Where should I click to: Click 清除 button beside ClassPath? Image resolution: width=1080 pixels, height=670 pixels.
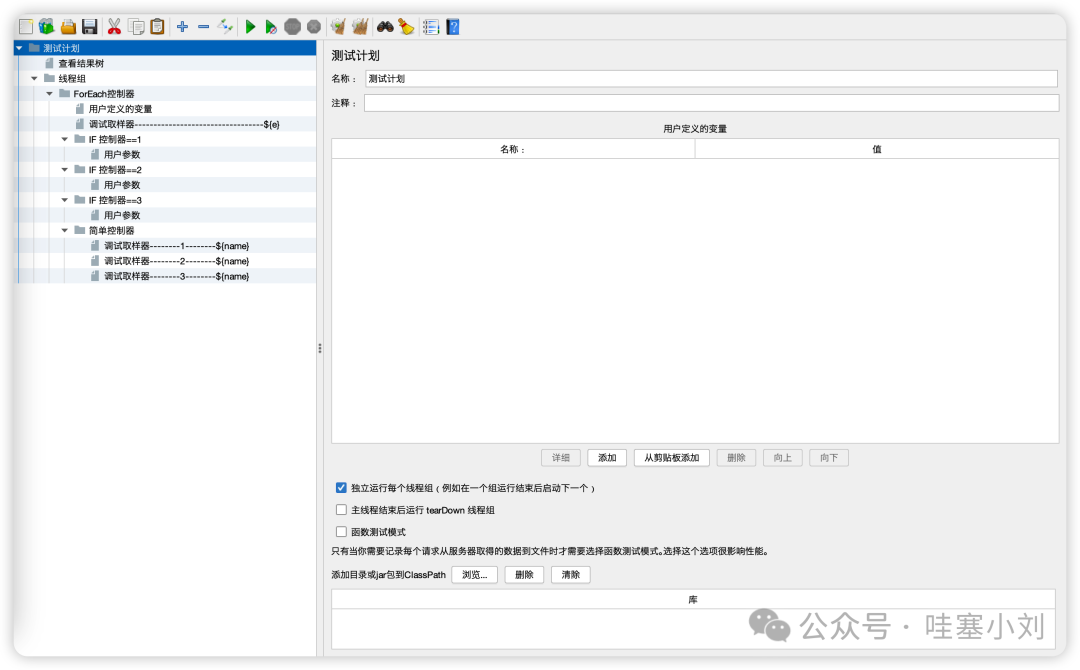click(570, 575)
